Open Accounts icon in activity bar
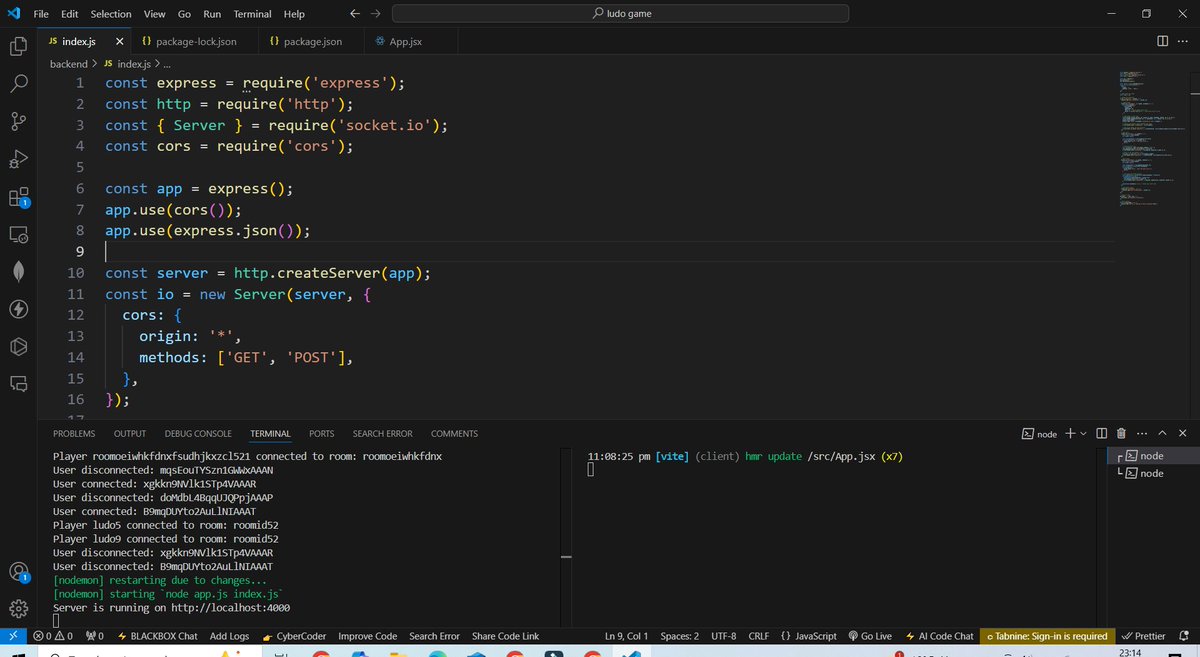Screen dimensions: 1200x657 click(x=18, y=572)
